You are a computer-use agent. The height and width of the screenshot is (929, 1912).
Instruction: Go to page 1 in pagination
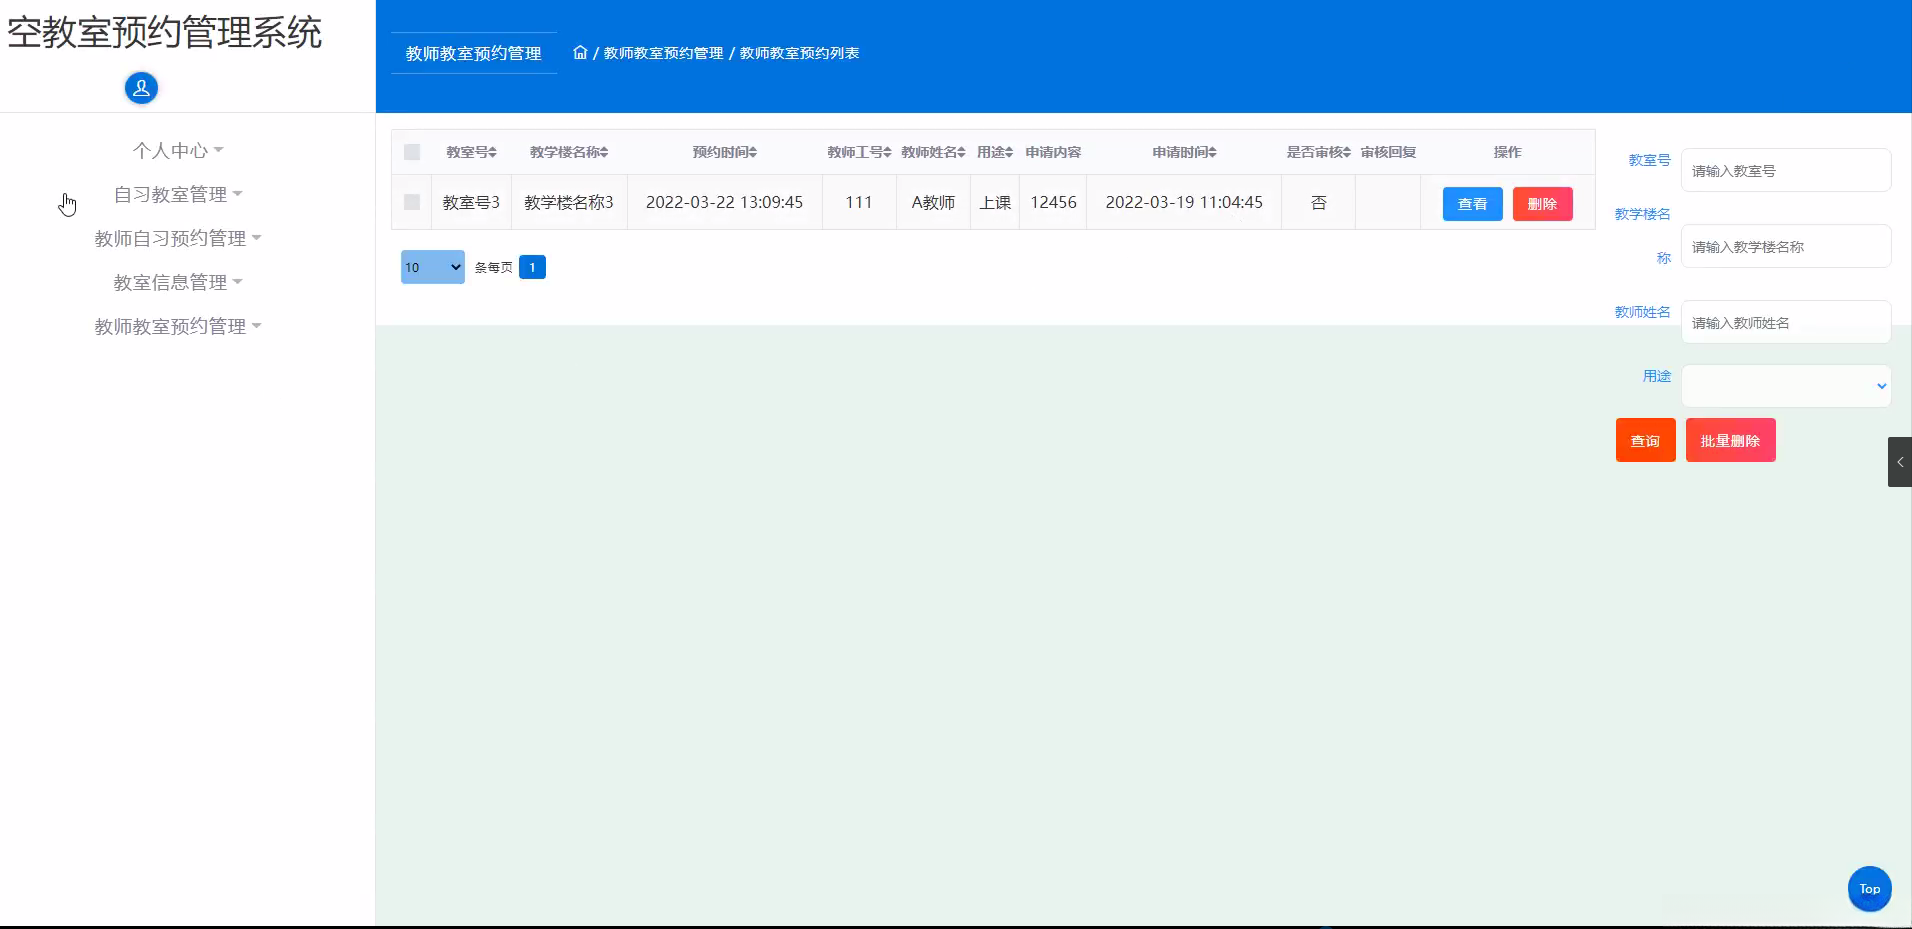pos(532,267)
